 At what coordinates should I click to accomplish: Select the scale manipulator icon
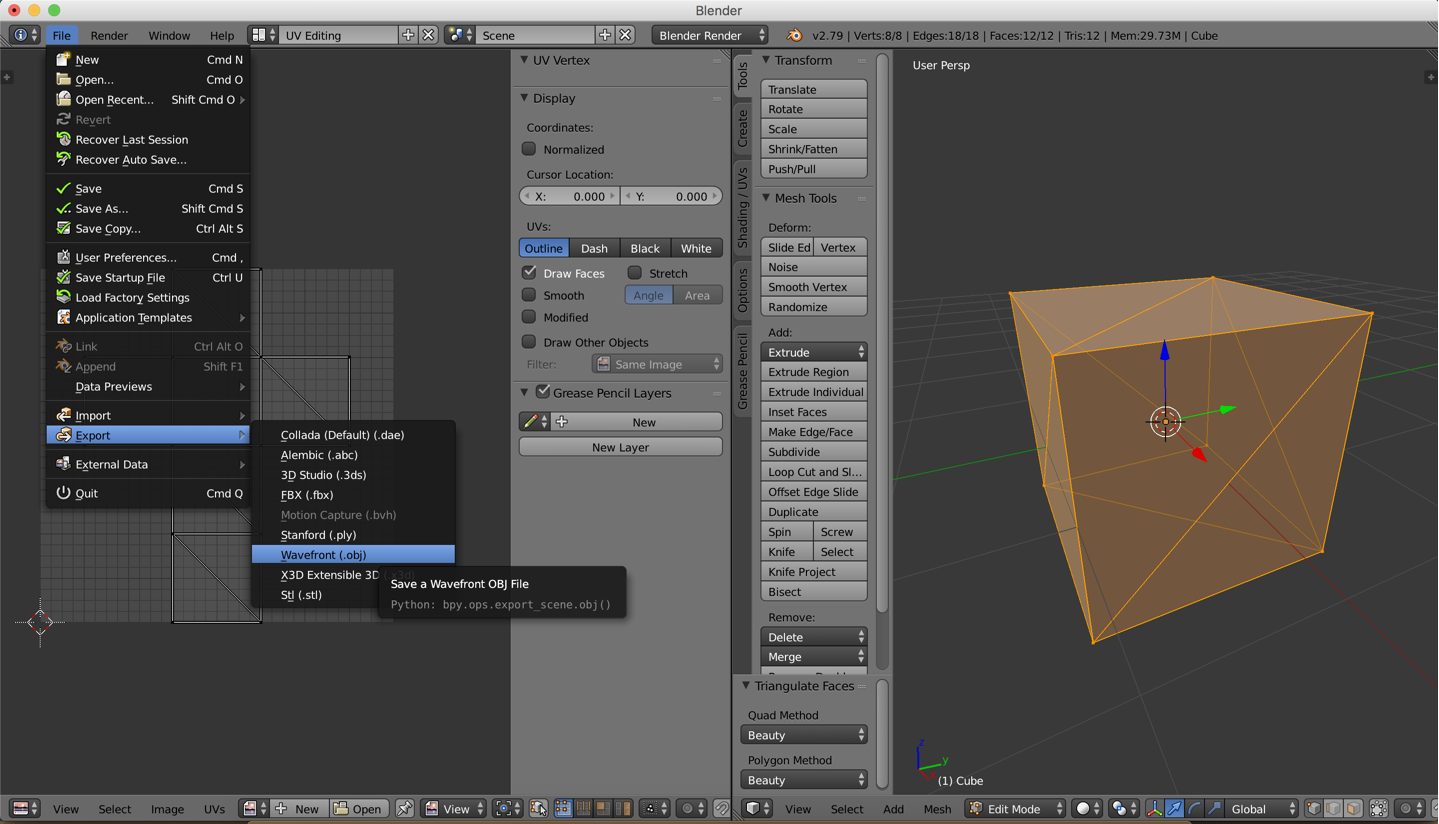click(x=1214, y=808)
